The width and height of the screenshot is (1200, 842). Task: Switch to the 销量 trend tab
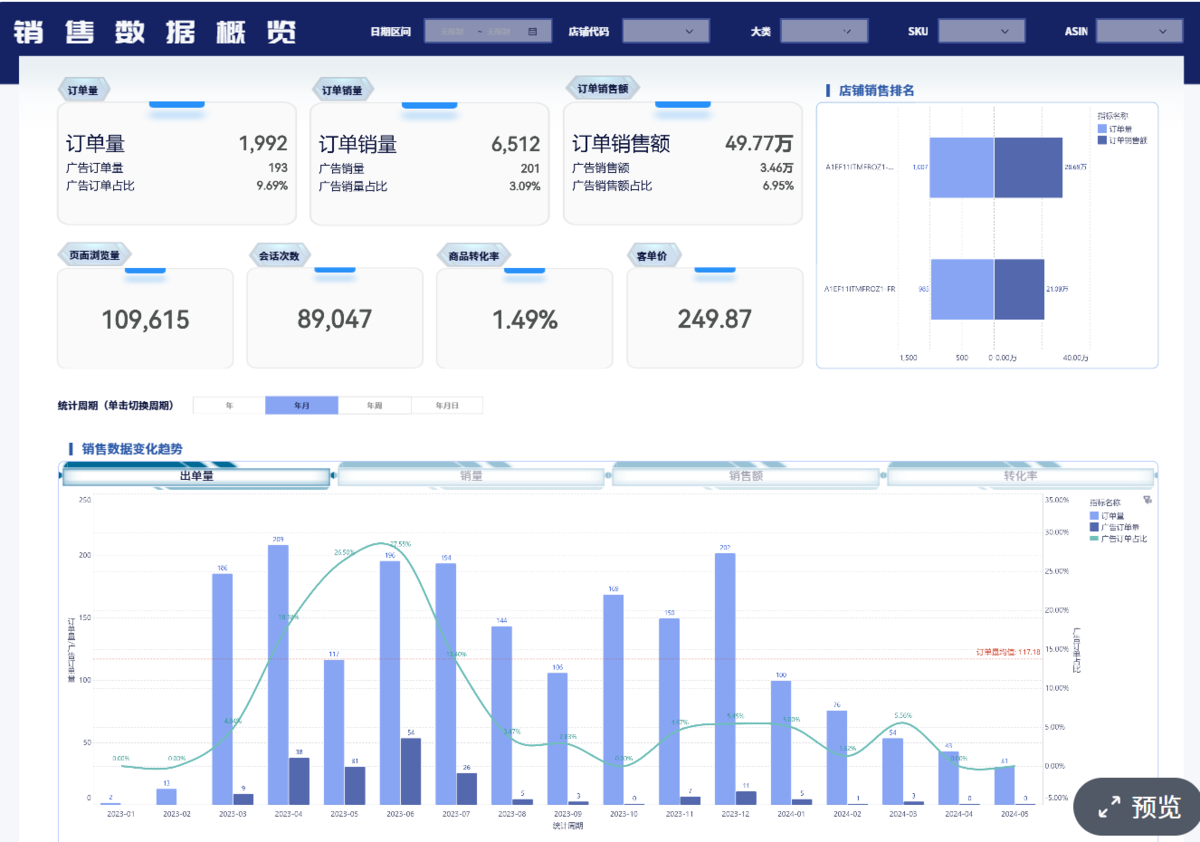[x=472, y=476]
